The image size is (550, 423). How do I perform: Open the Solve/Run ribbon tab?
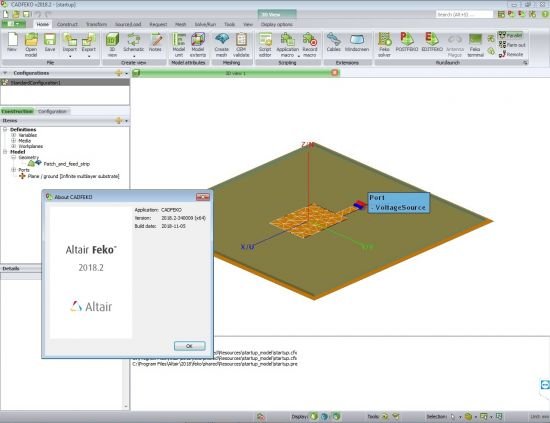pyautogui.click(x=205, y=24)
